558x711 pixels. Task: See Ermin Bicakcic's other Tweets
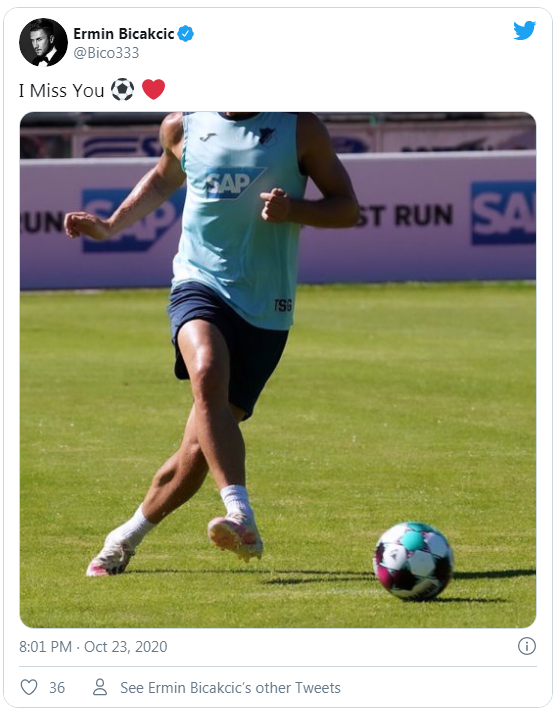[230, 687]
